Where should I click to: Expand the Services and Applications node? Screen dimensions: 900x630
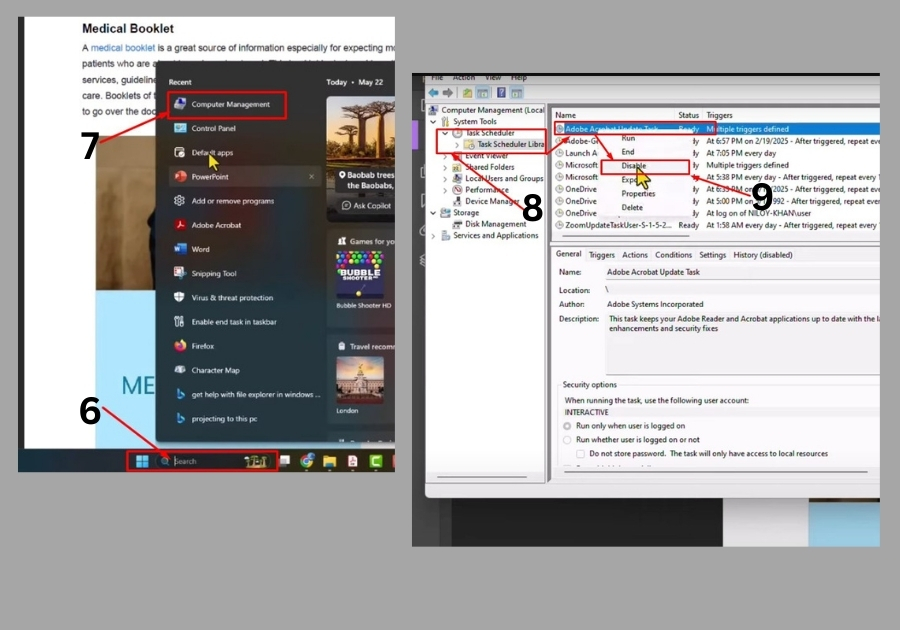pyautogui.click(x=433, y=236)
